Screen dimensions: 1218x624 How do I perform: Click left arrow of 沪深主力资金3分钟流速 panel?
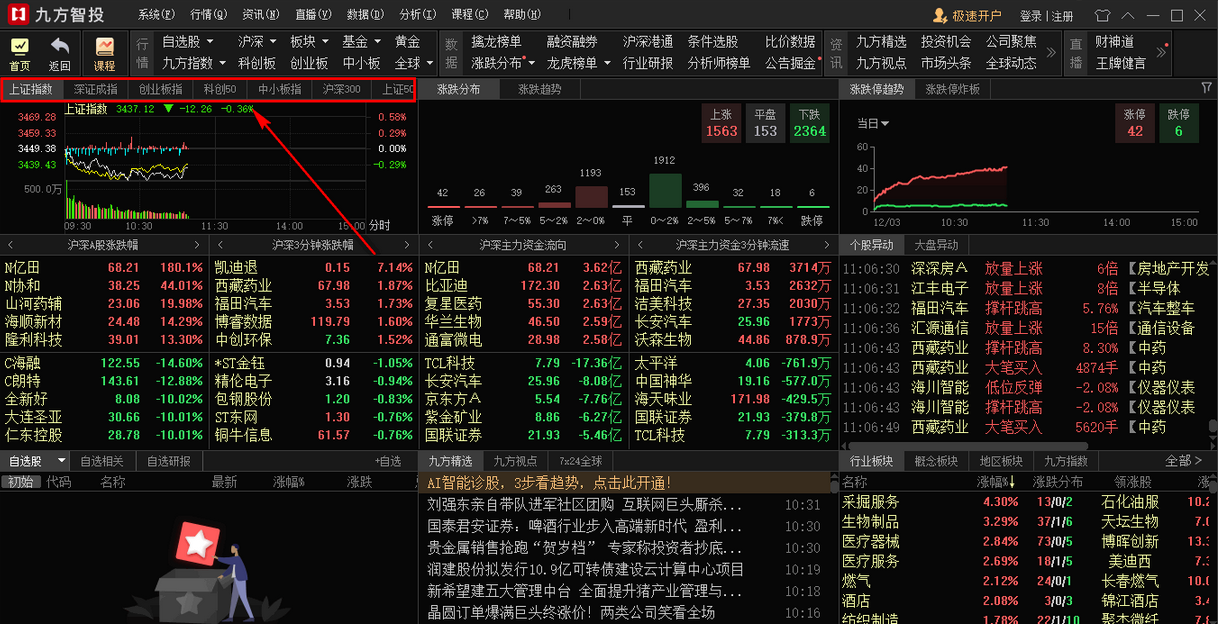point(639,244)
